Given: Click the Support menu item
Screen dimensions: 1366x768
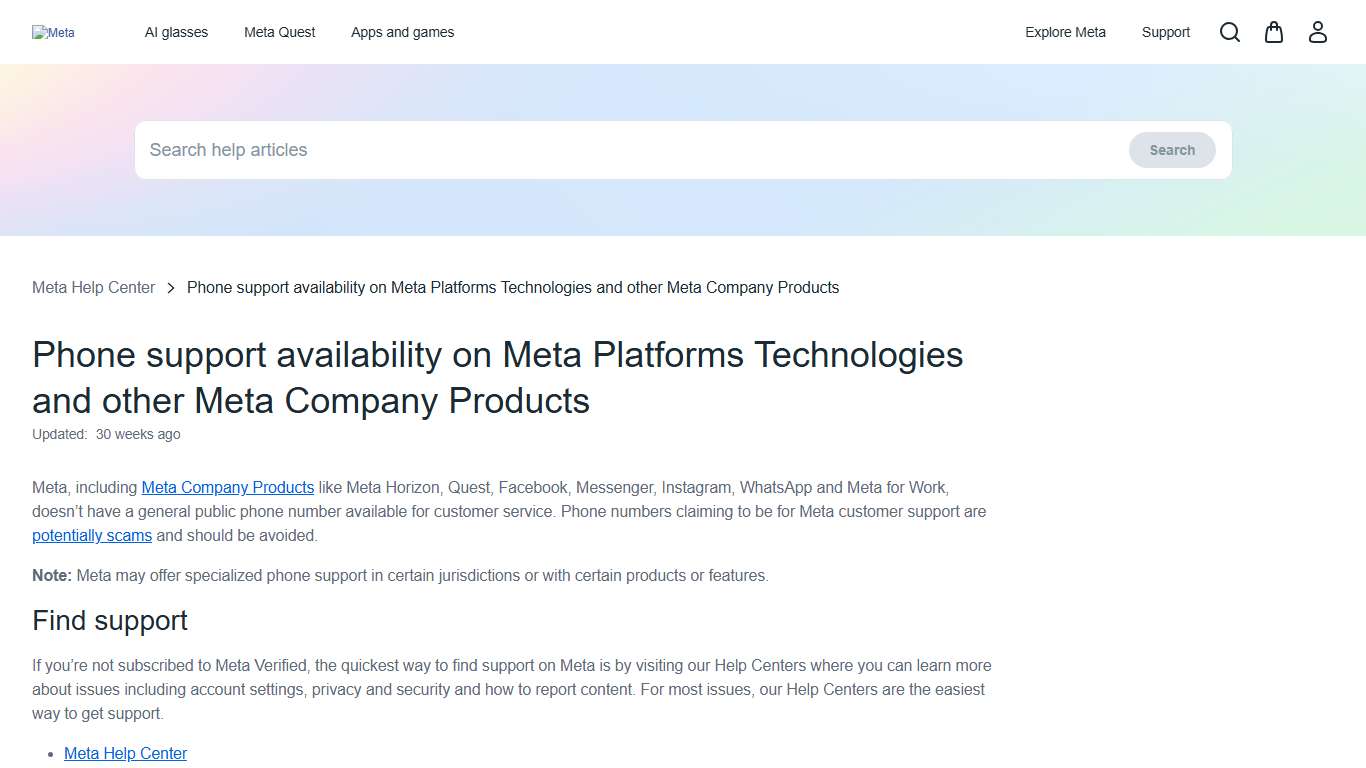Looking at the screenshot, I should (x=1165, y=32).
